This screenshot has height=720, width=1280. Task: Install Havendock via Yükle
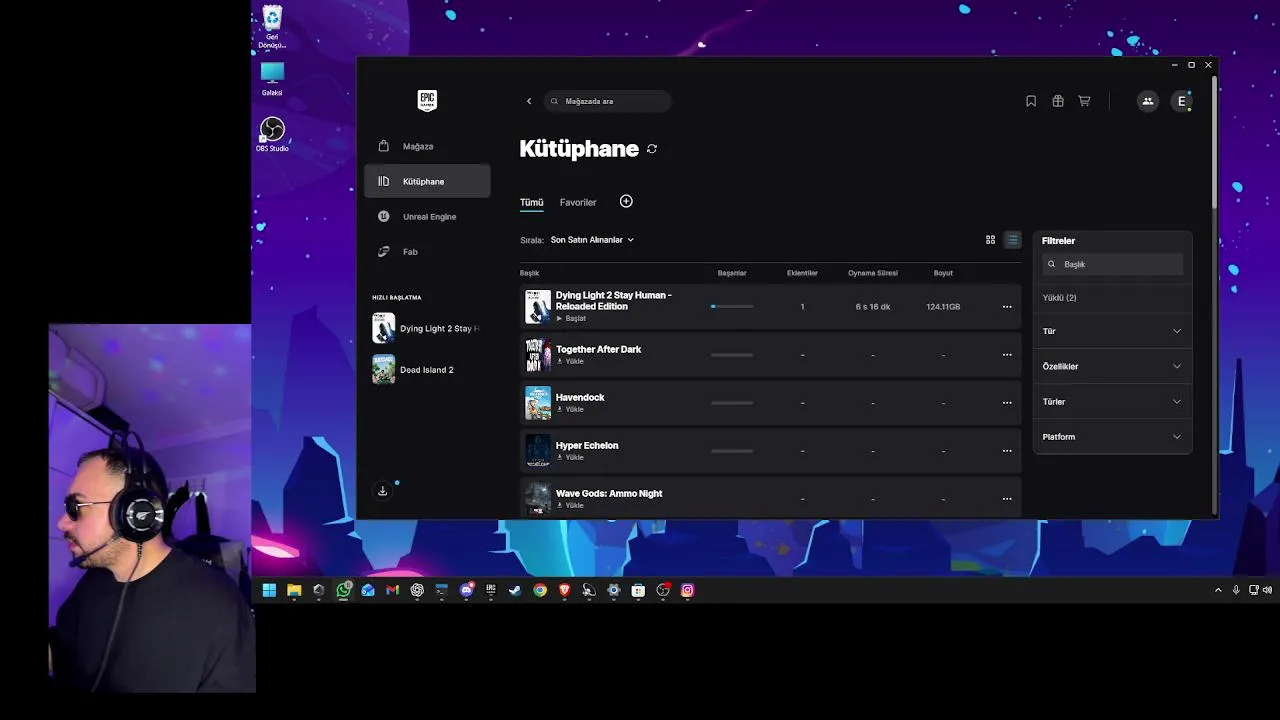click(x=570, y=409)
